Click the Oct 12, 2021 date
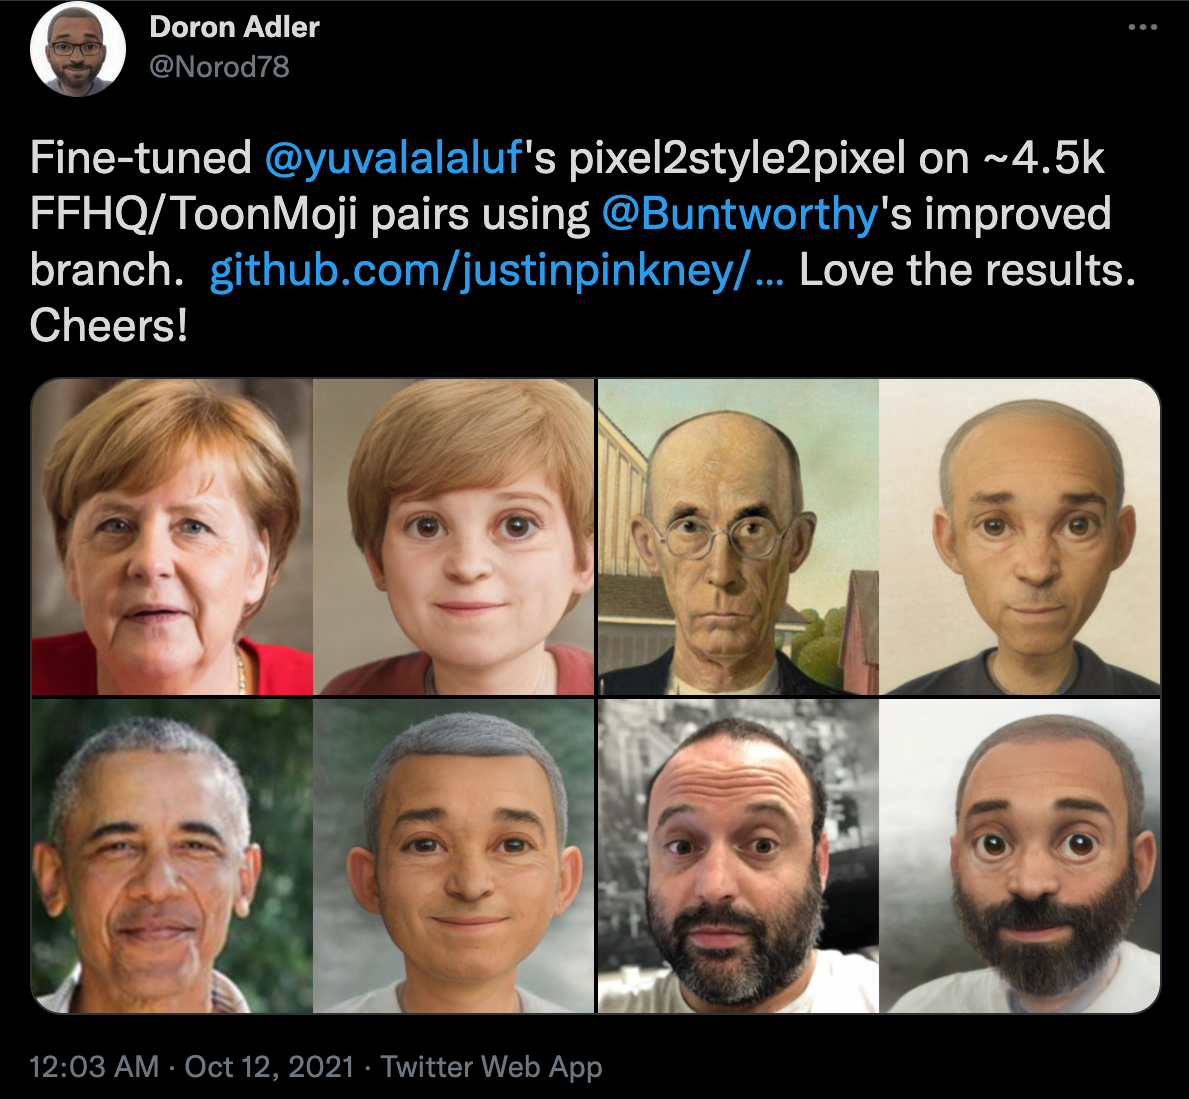1189x1099 pixels. pyautogui.click(x=269, y=1066)
